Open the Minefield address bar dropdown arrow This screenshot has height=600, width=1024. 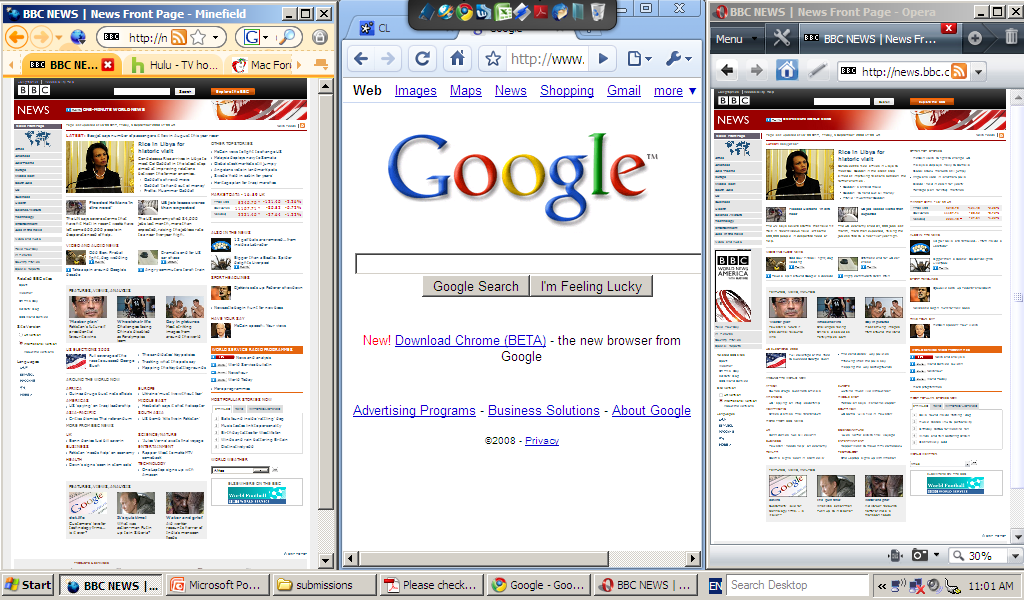pos(216,37)
